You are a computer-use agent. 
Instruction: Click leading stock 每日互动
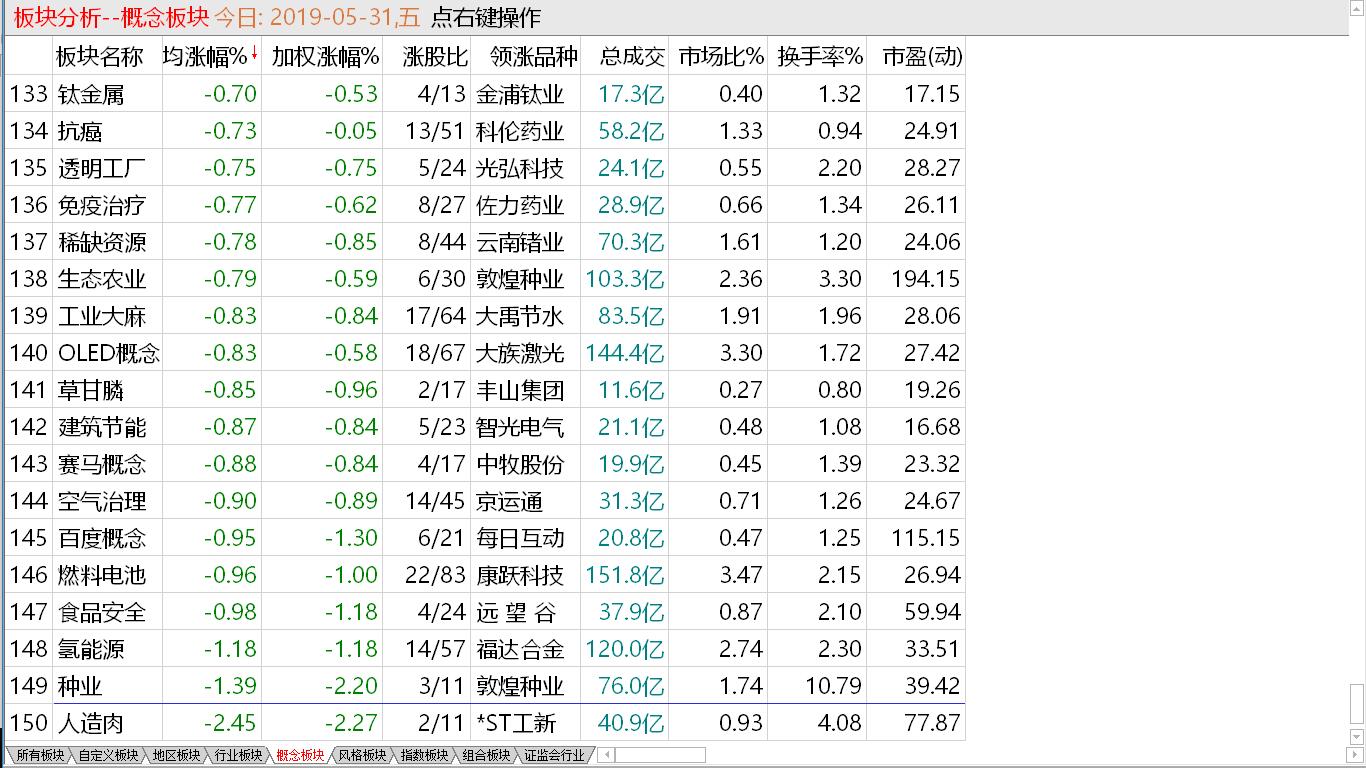coord(520,538)
